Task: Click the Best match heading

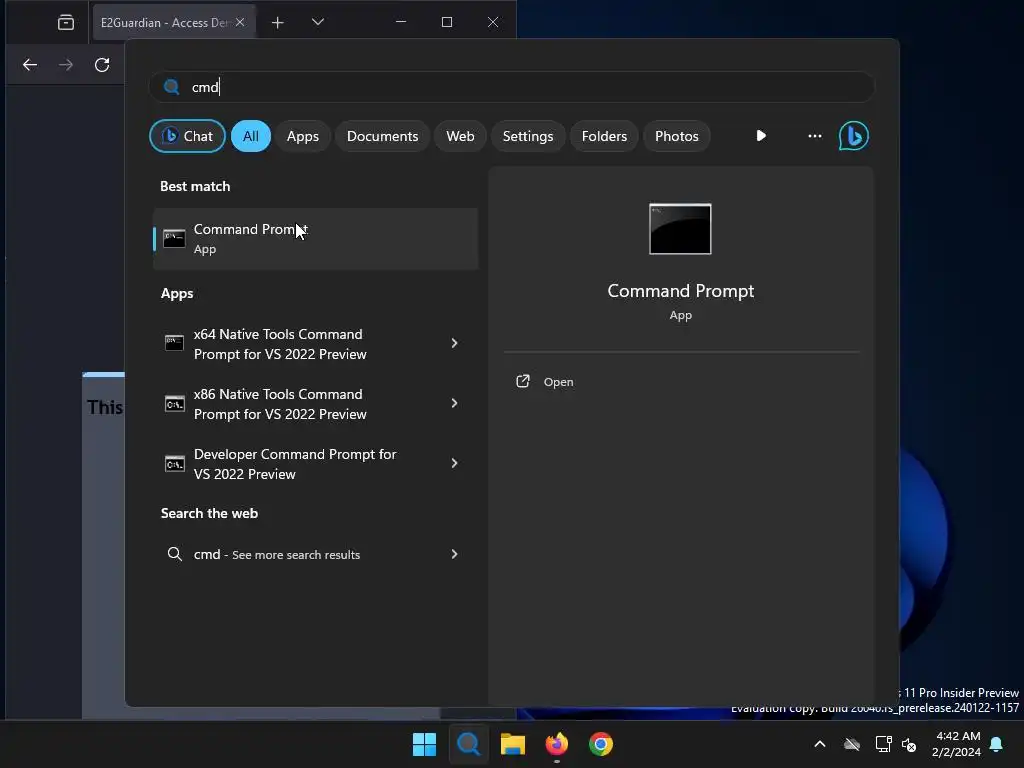Action: [x=195, y=186]
